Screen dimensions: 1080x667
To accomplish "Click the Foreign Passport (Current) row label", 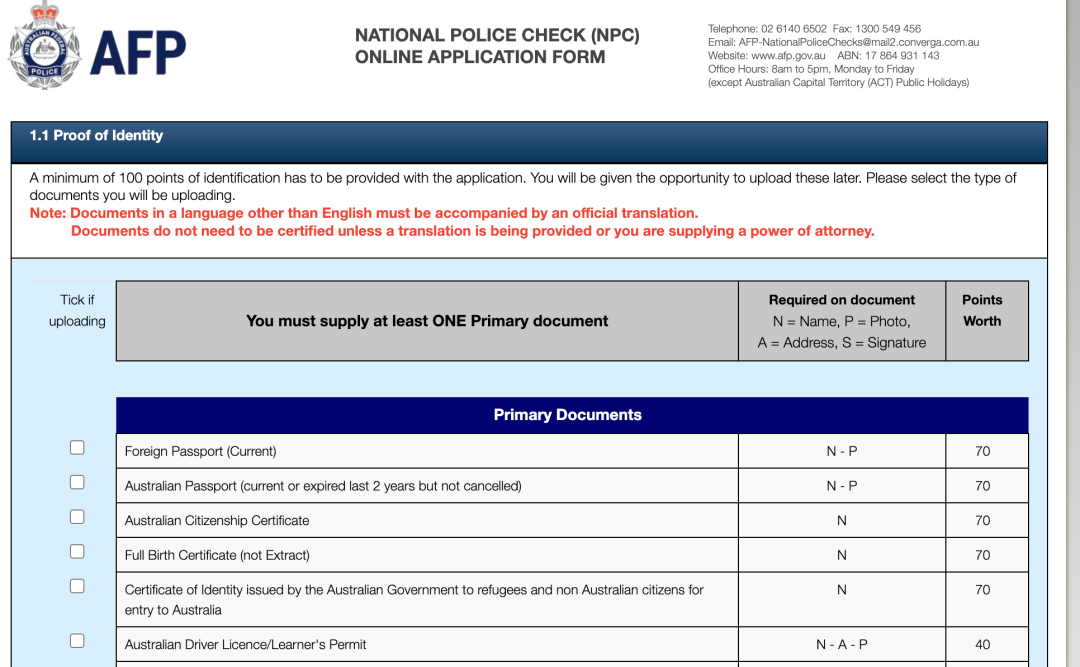I will [200, 451].
